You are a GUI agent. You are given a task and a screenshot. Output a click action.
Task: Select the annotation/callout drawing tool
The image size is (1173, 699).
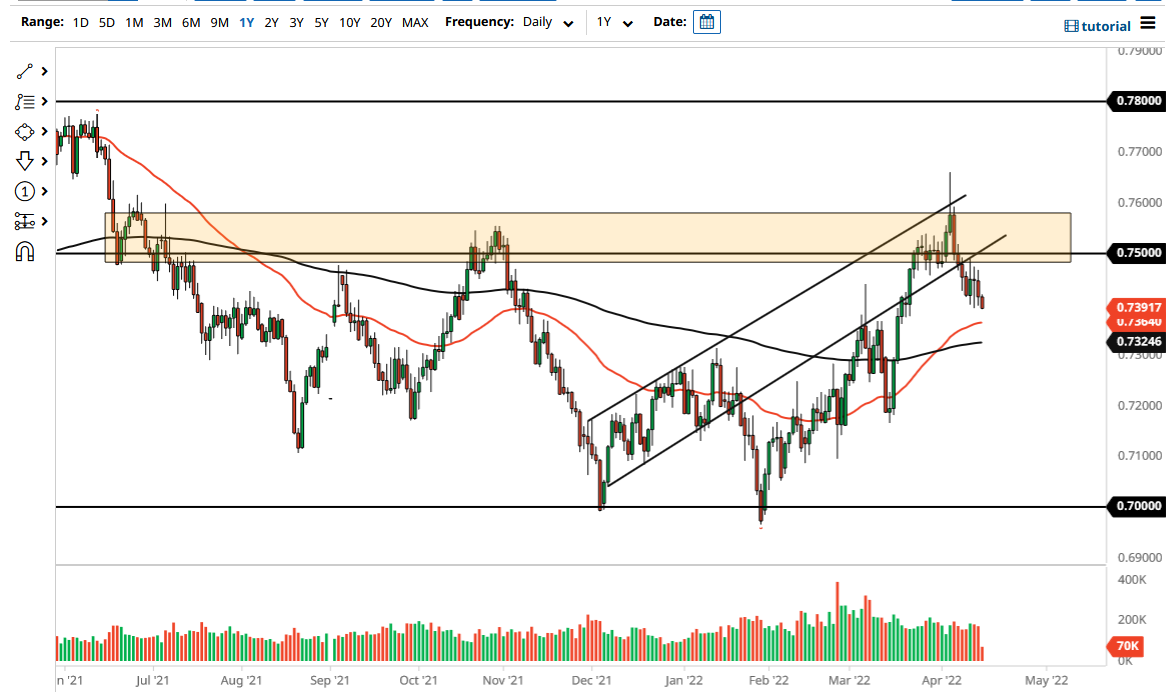22,101
